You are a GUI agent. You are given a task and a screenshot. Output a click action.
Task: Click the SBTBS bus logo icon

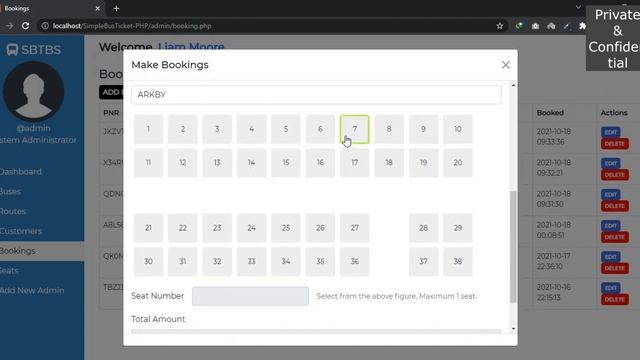click(12, 50)
